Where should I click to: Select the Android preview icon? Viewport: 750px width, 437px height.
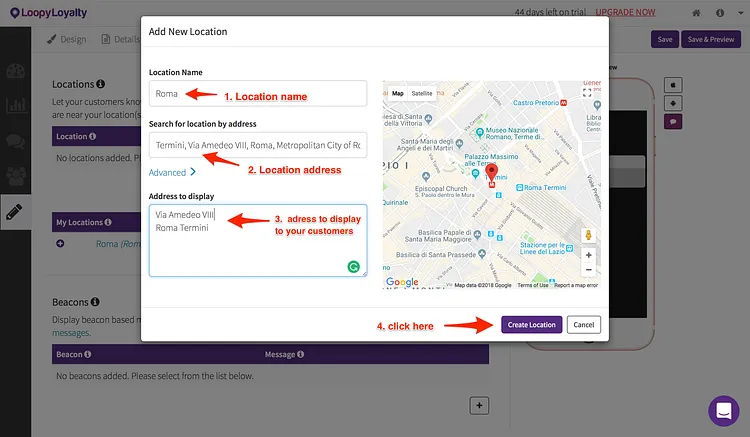click(673, 103)
